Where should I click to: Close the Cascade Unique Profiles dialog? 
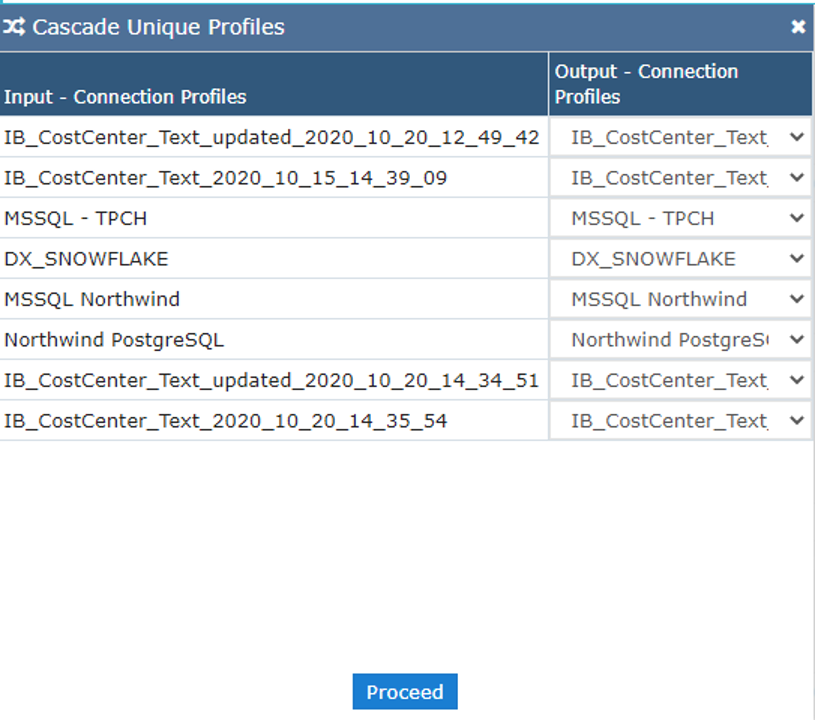(798, 27)
